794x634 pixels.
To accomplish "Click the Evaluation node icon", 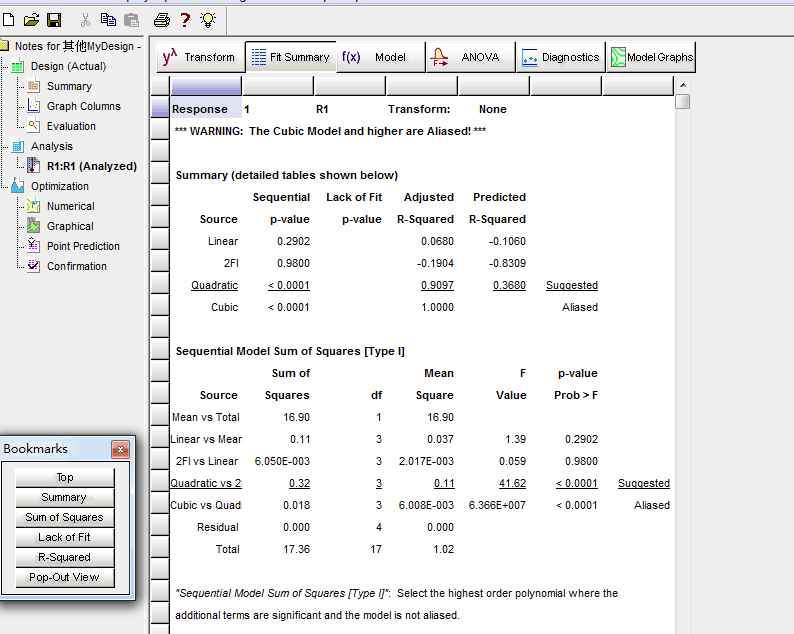I will (33, 126).
